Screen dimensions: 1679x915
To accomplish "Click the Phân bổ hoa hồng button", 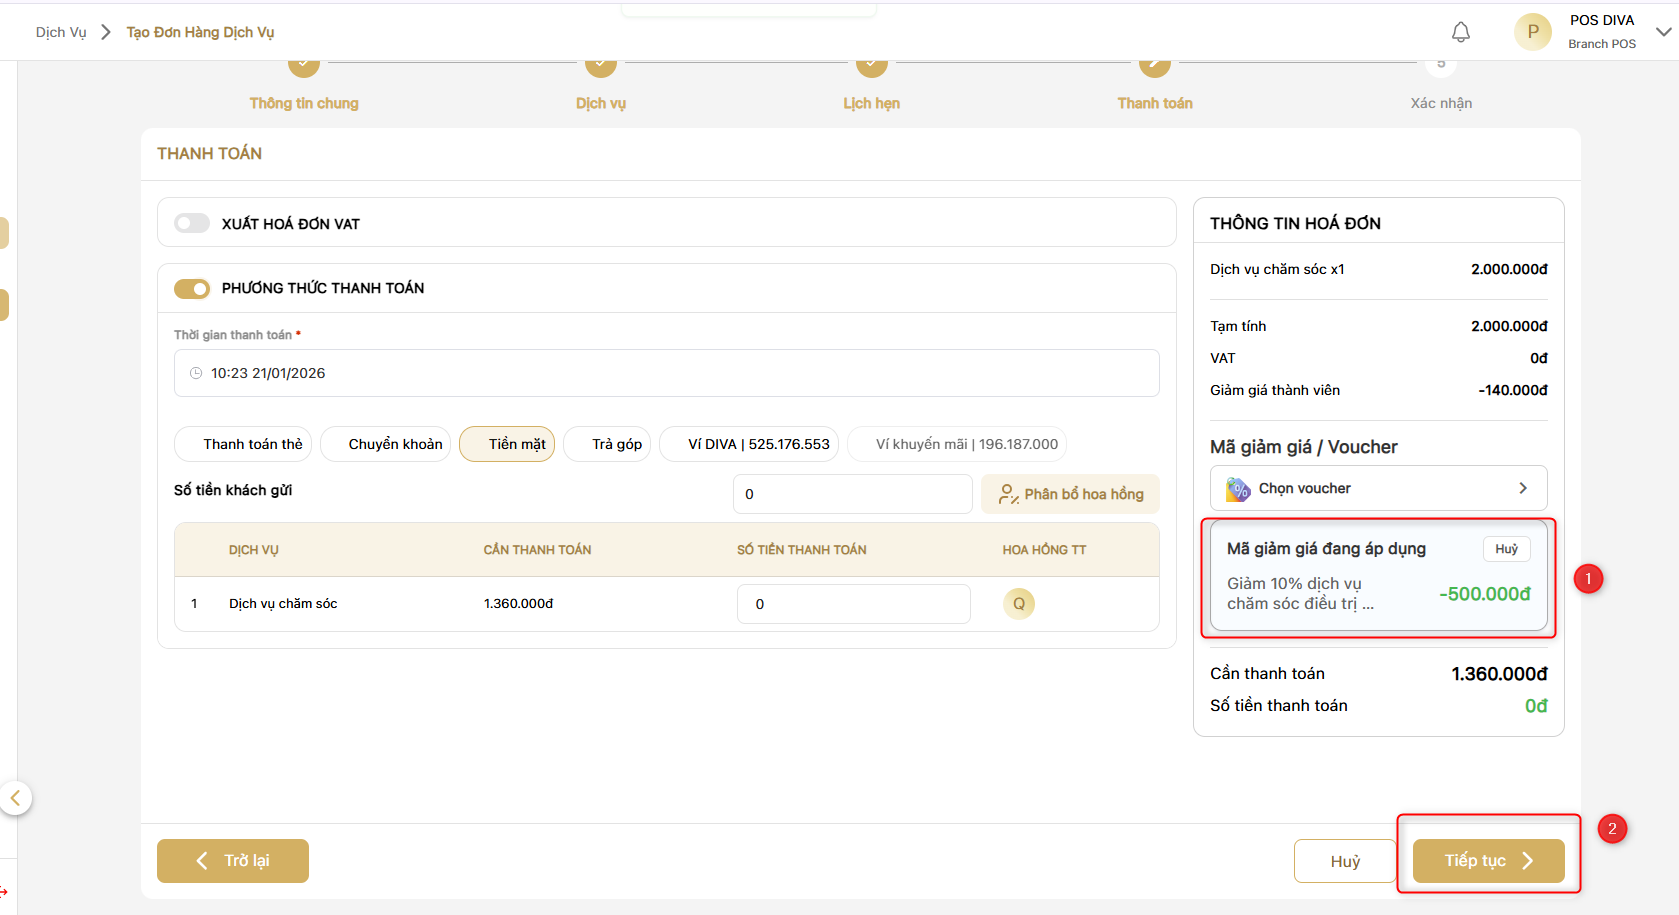I will pyautogui.click(x=1070, y=494).
